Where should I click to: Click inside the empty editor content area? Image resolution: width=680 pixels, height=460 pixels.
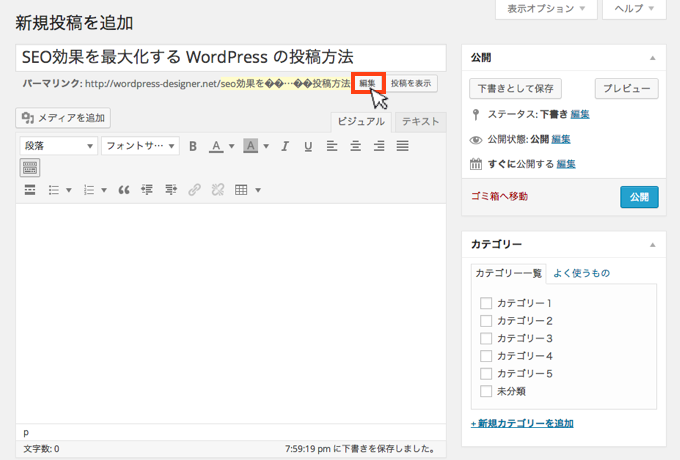[231, 313]
